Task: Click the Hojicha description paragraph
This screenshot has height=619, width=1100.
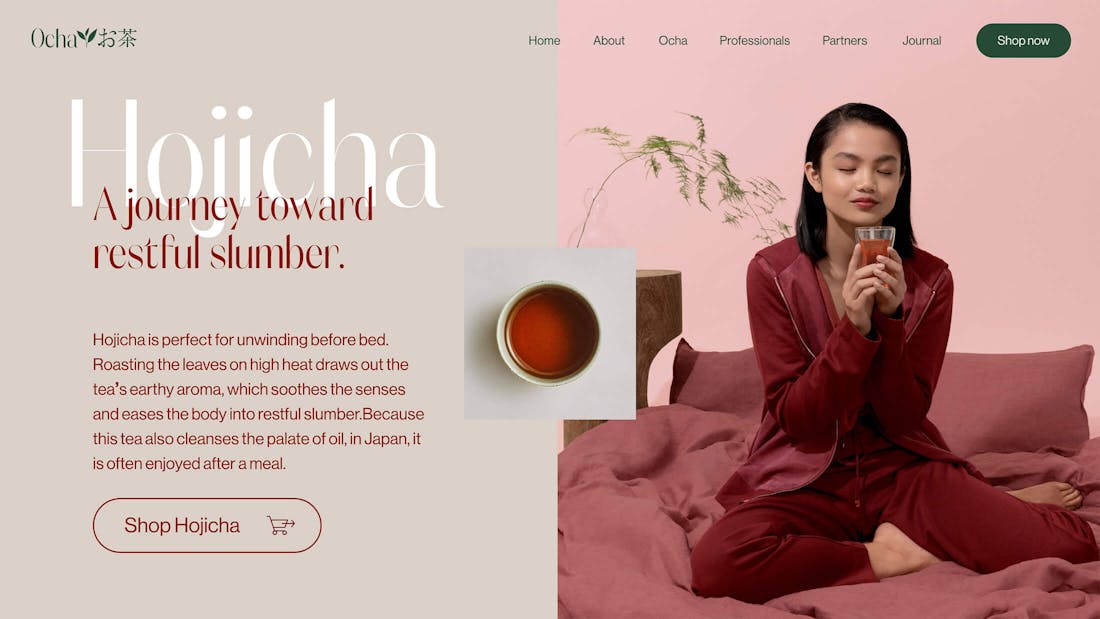Action: click(x=258, y=401)
